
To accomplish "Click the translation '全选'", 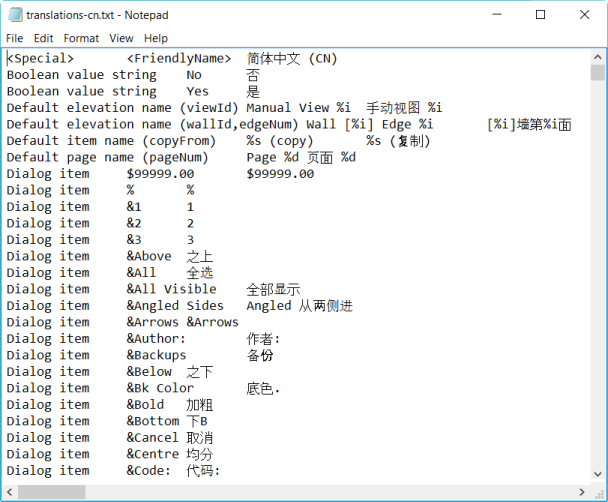I will (200, 273).
